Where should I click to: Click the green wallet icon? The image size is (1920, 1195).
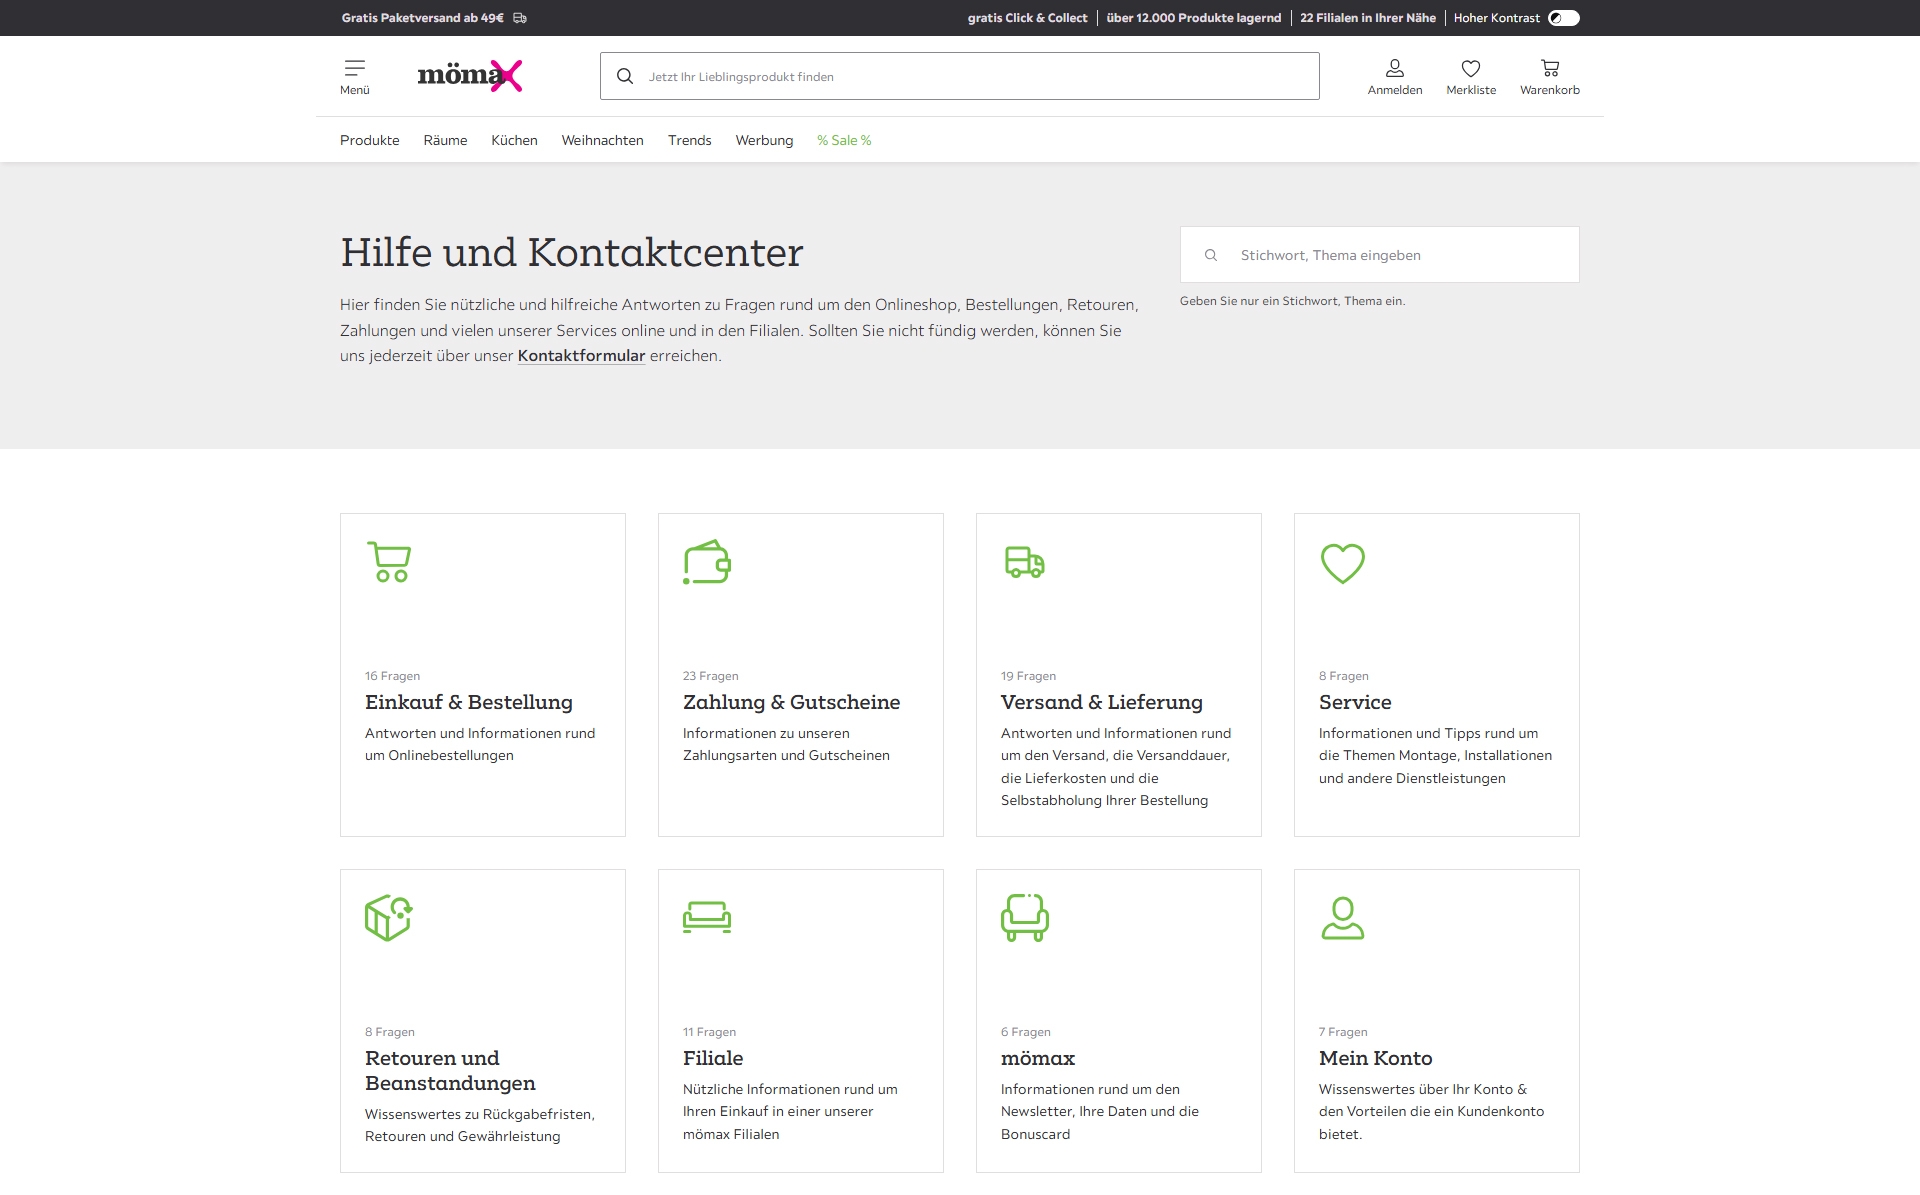point(707,562)
